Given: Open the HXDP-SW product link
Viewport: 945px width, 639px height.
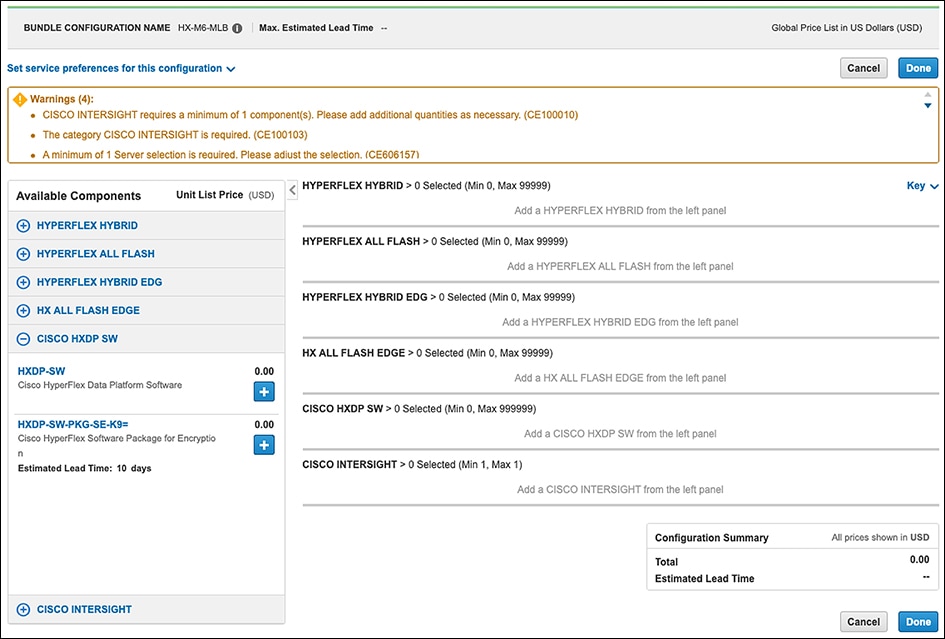Looking at the screenshot, I should coord(41,371).
